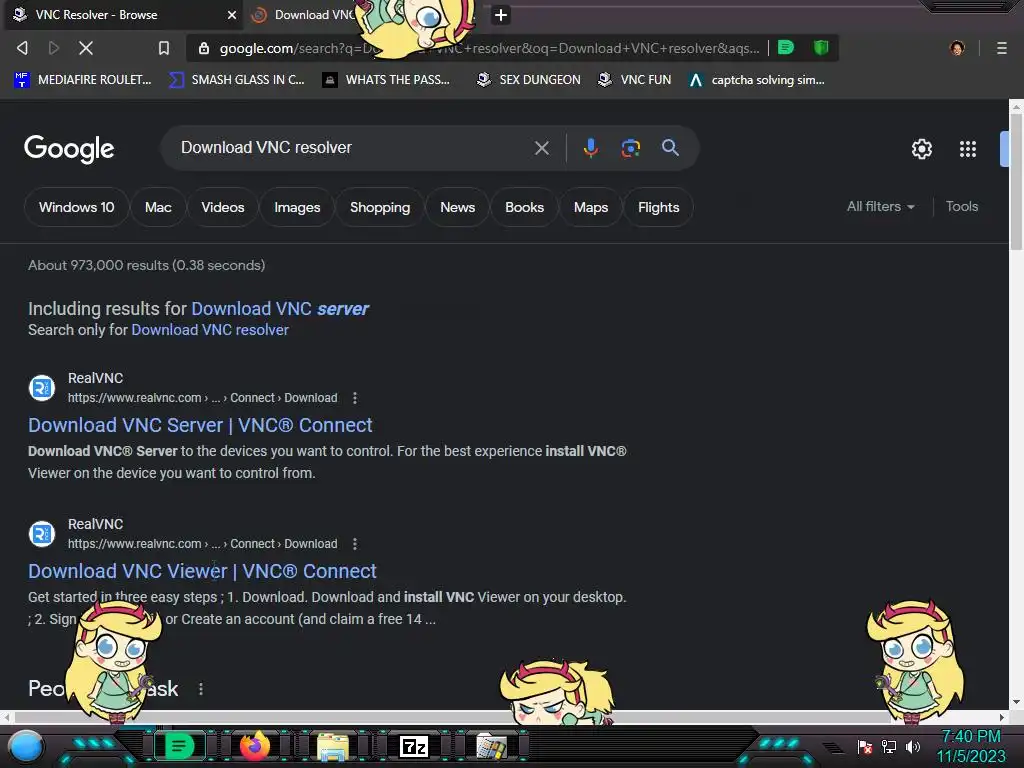Screen dimensions: 1024x768
Task: Click the horizontal scrollbar at page bottom
Action: (504, 717)
